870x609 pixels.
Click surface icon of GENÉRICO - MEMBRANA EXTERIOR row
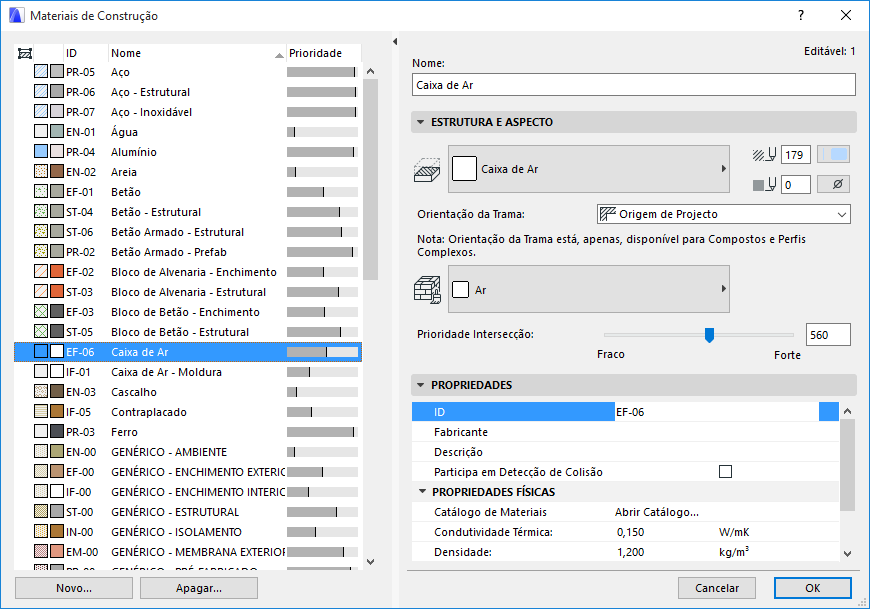coord(57,551)
